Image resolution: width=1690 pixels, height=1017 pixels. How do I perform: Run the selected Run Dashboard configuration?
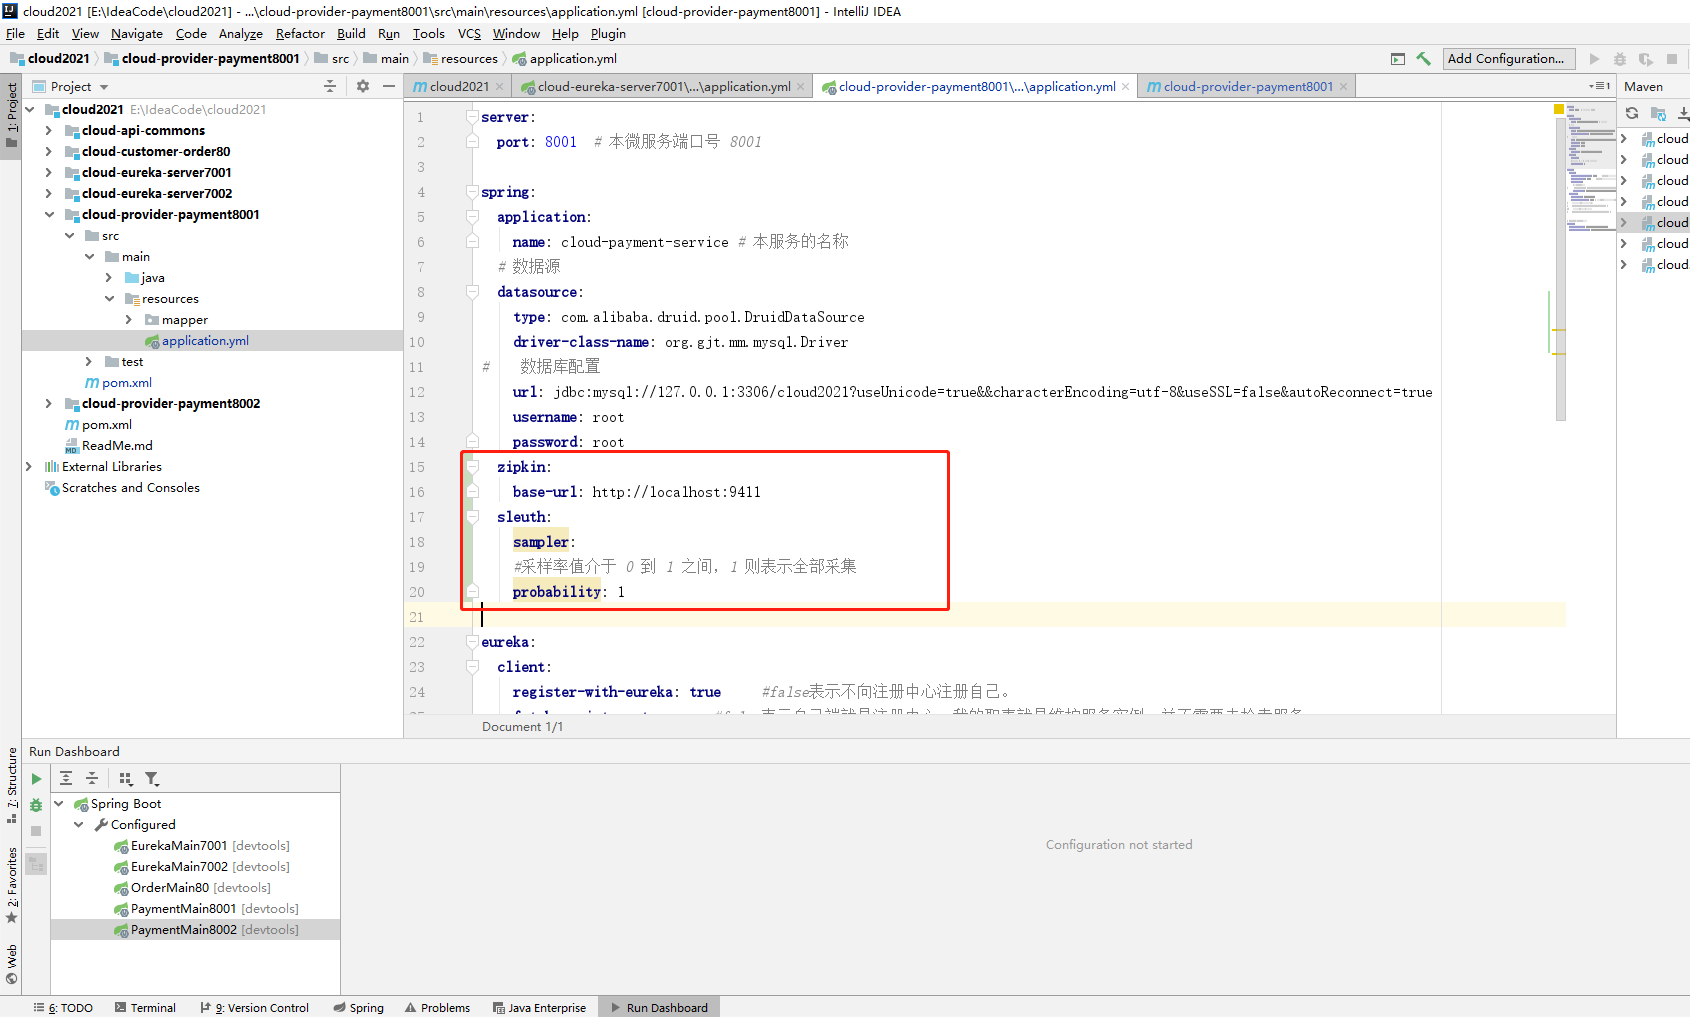click(36, 779)
